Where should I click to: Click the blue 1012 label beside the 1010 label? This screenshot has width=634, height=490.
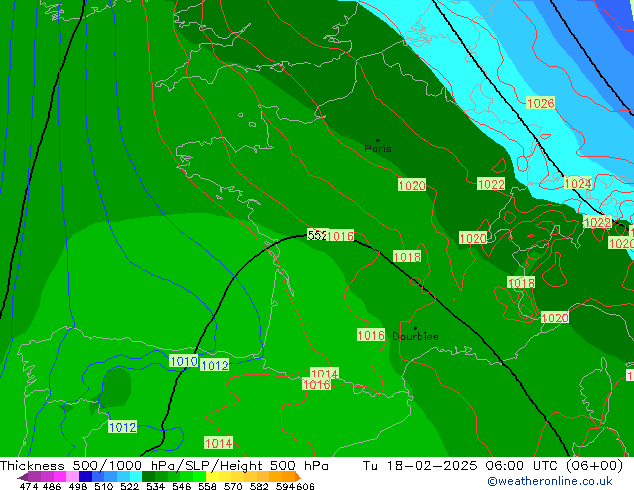(215, 365)
